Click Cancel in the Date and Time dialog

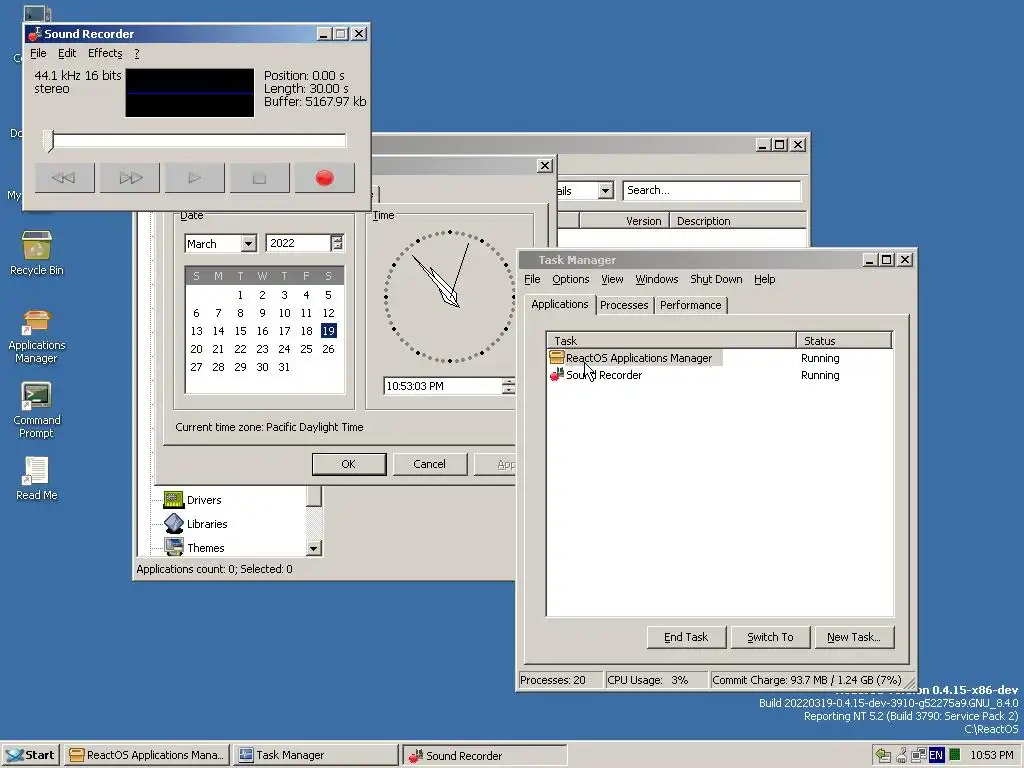tap(429, 464)
